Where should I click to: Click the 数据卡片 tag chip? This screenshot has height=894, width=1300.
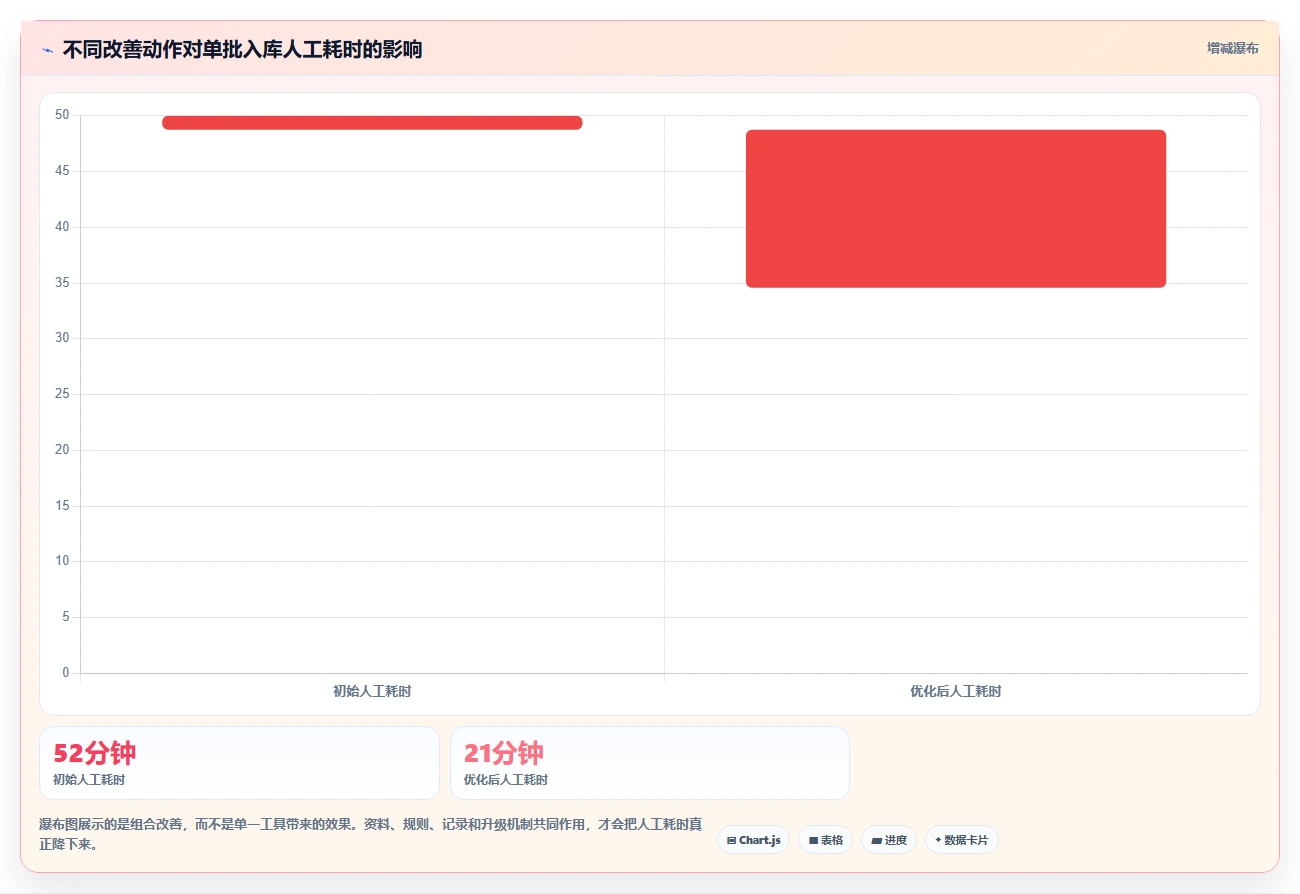(x=961, y=840)
